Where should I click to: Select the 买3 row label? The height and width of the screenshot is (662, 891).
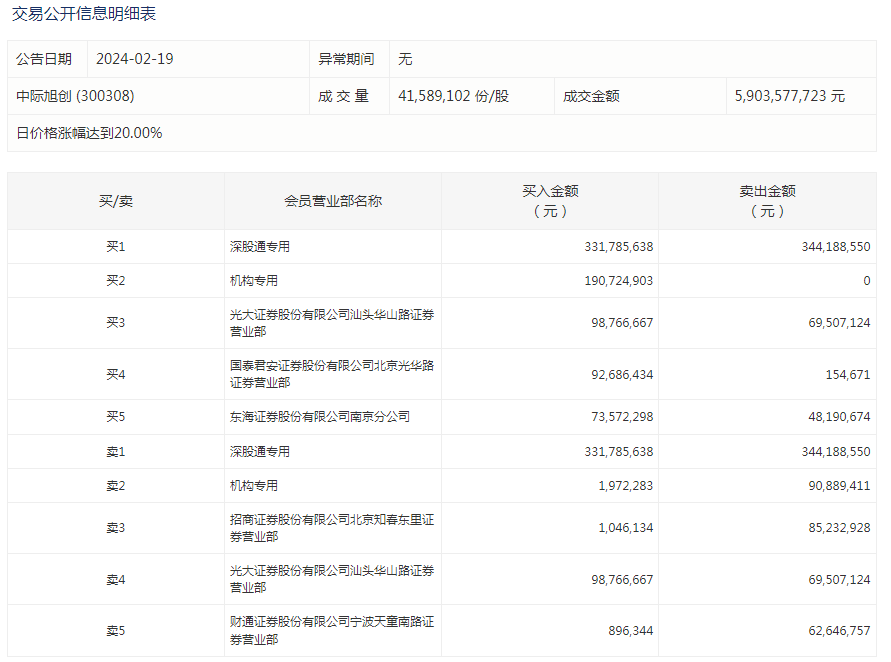click(116, 323)
